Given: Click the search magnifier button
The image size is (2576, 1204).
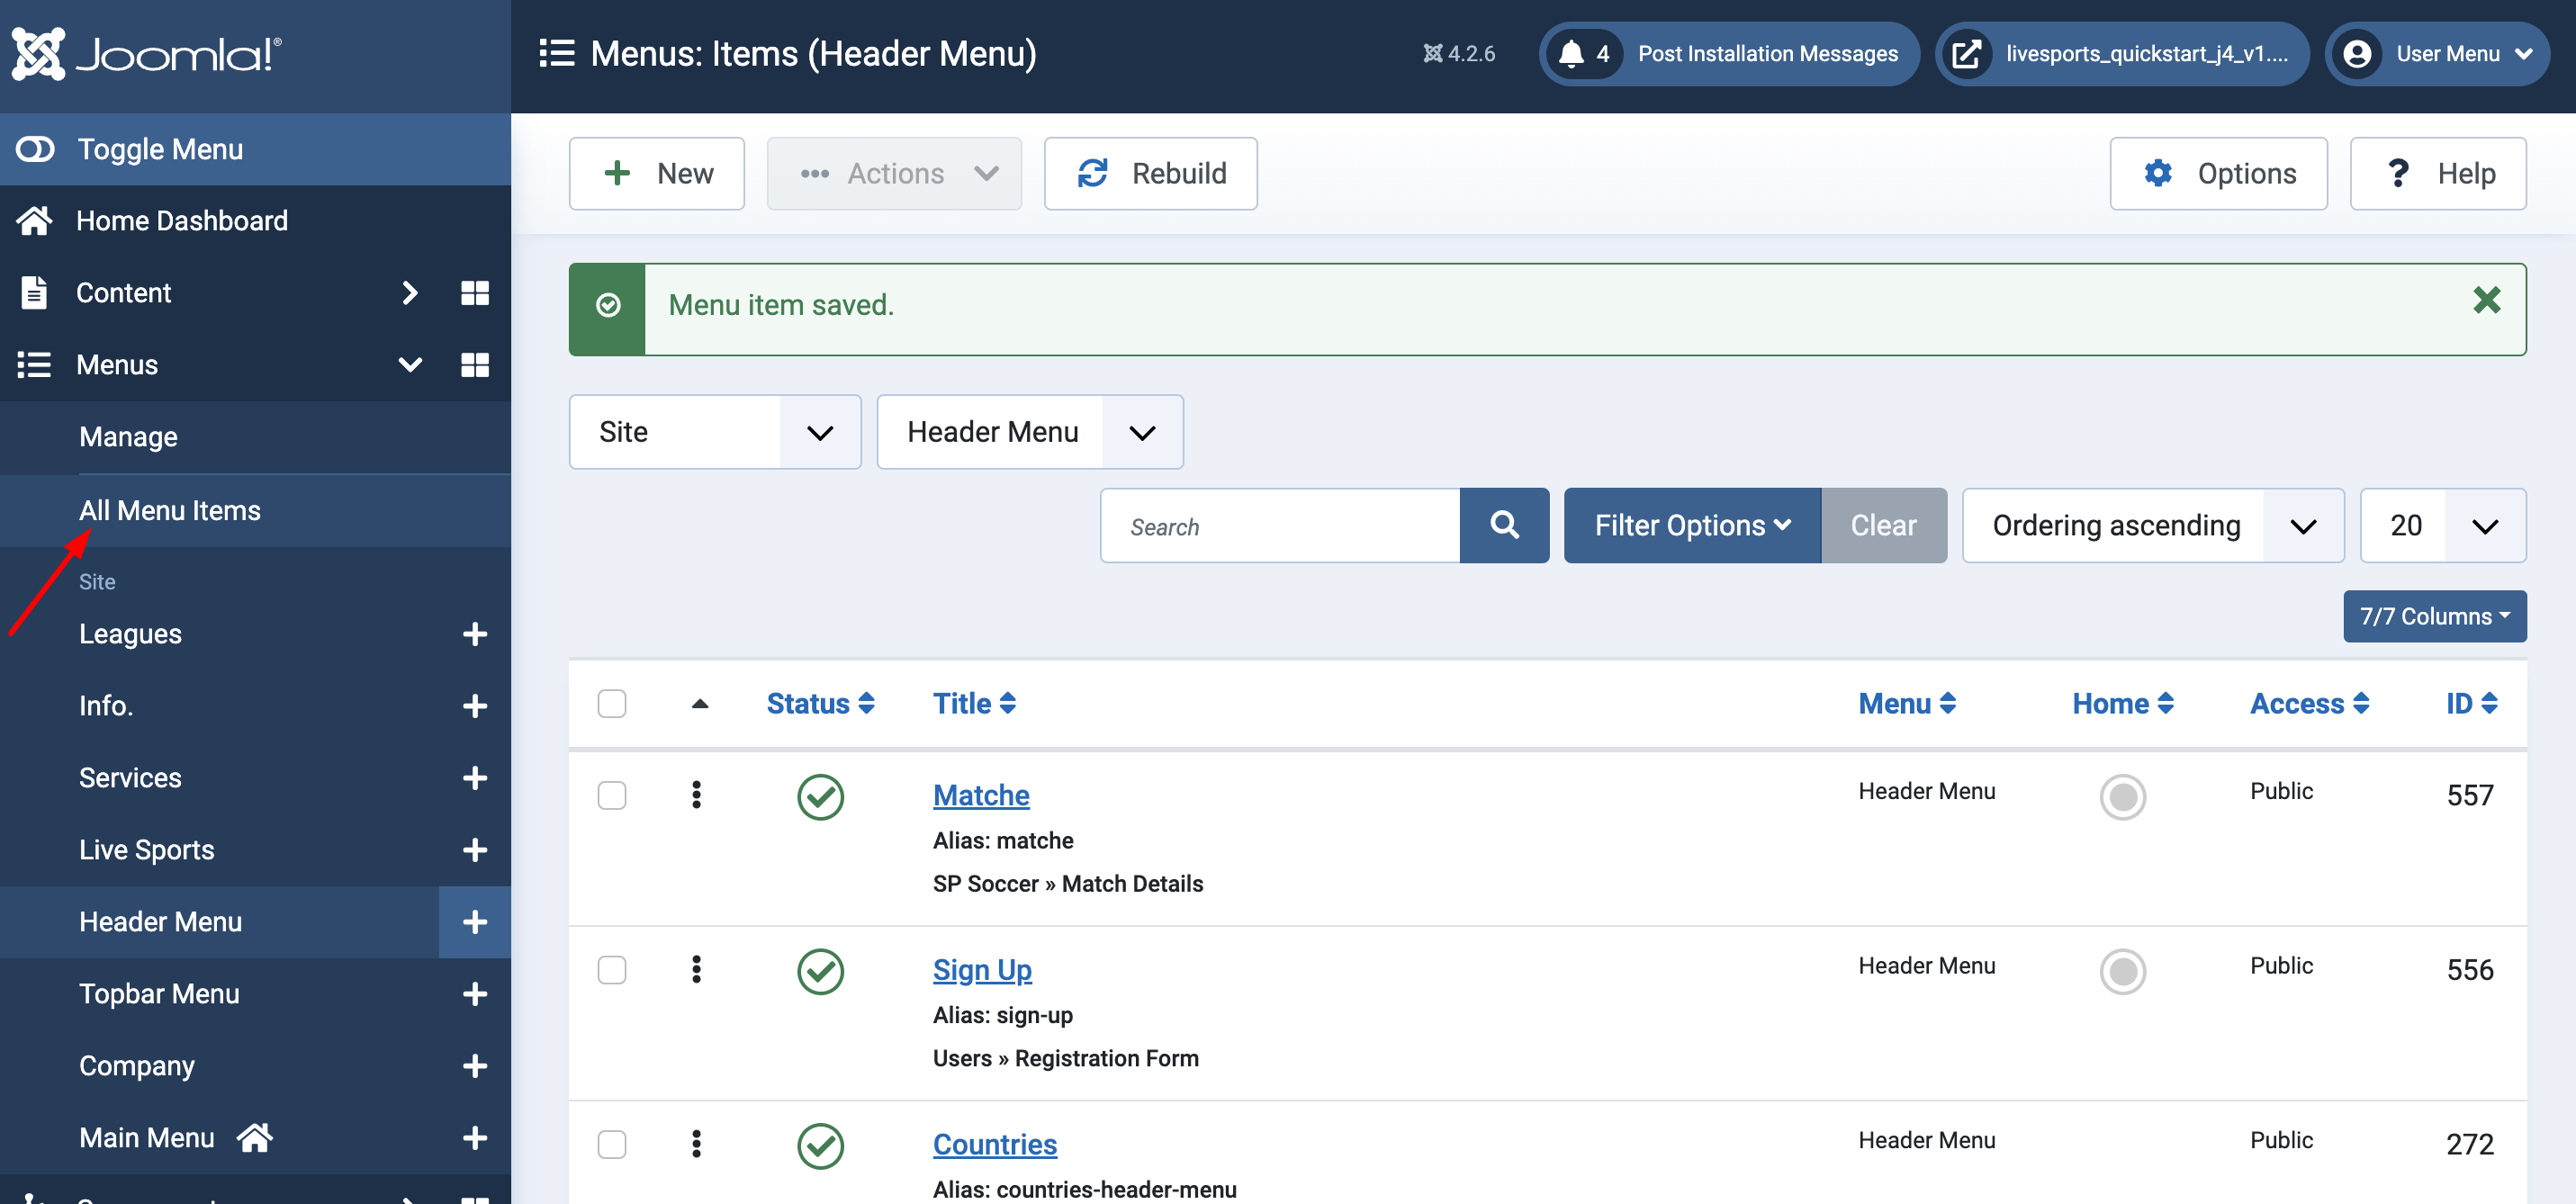Looking at the screenshot, I should 1503,525.
